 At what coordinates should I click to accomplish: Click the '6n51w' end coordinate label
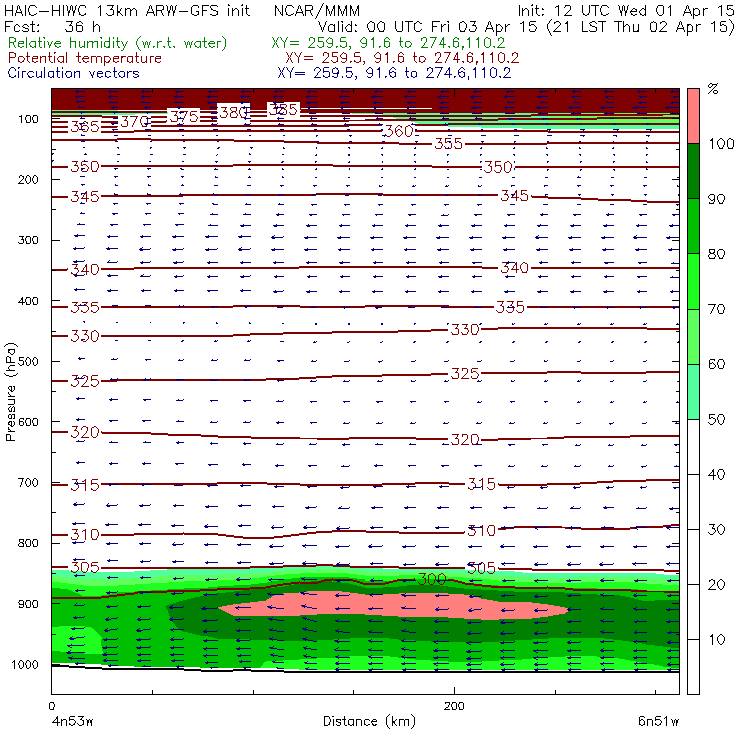click(658, 721)
